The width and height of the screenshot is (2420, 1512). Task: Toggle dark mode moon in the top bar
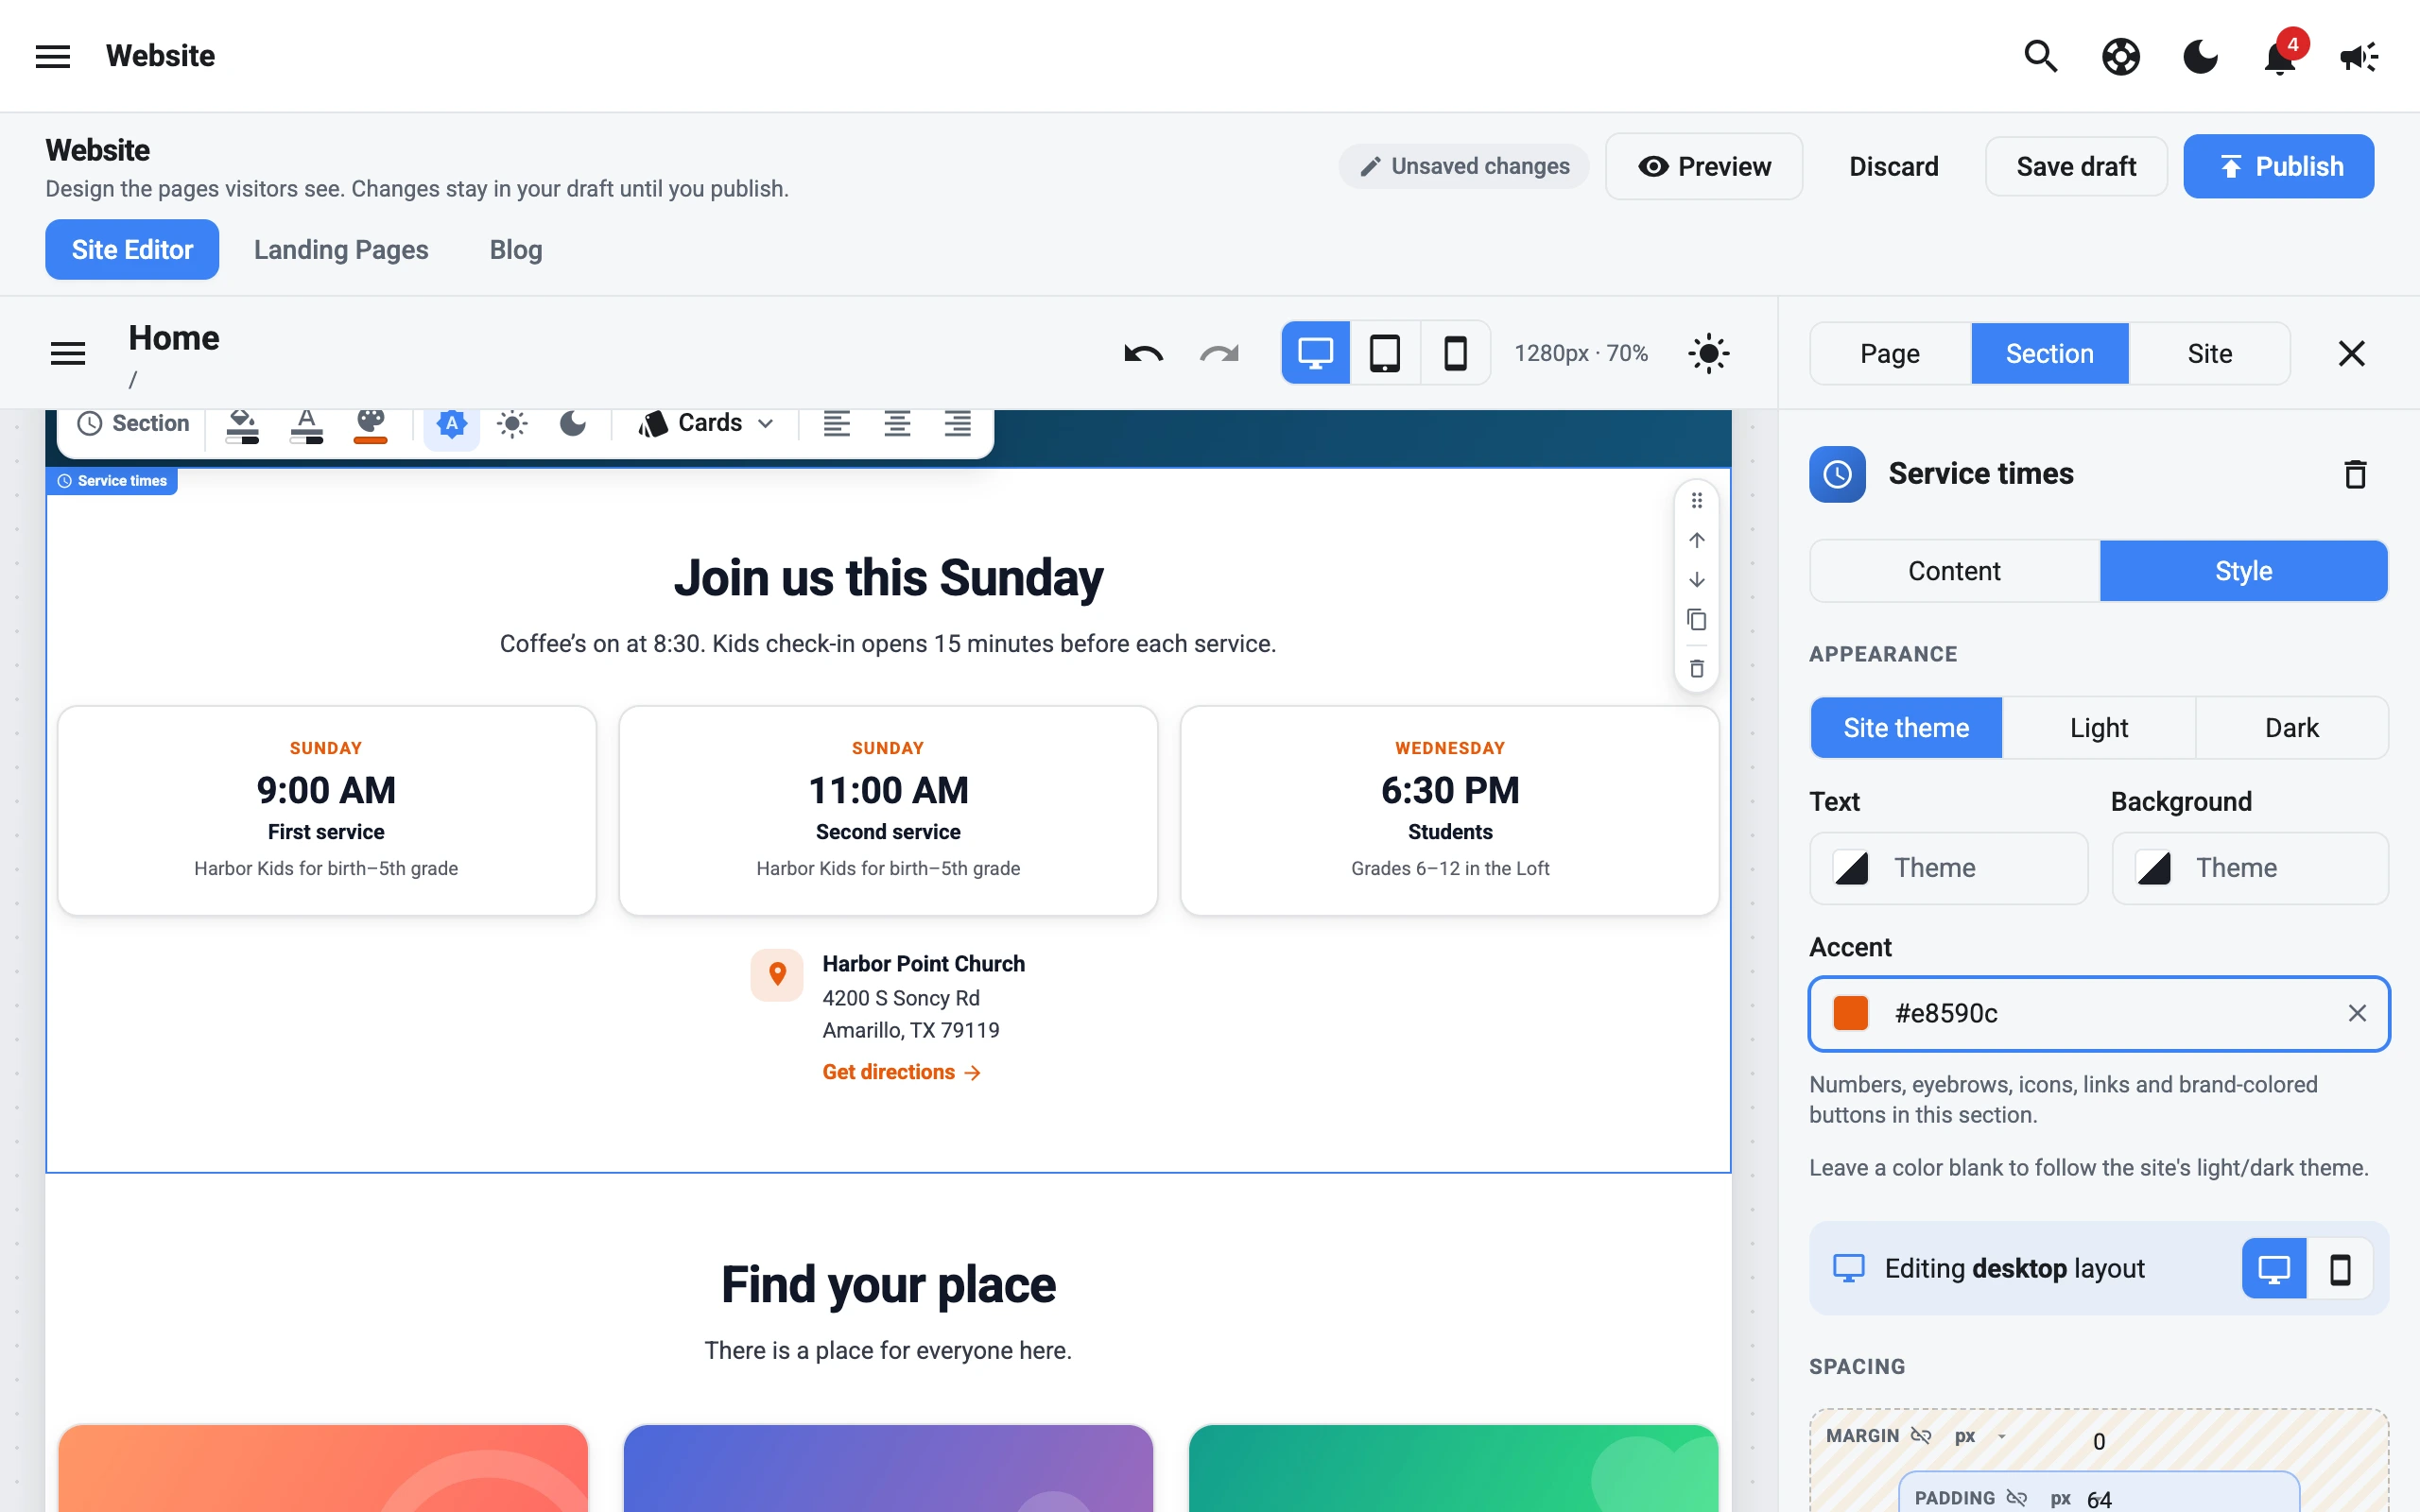[2200, 56]
